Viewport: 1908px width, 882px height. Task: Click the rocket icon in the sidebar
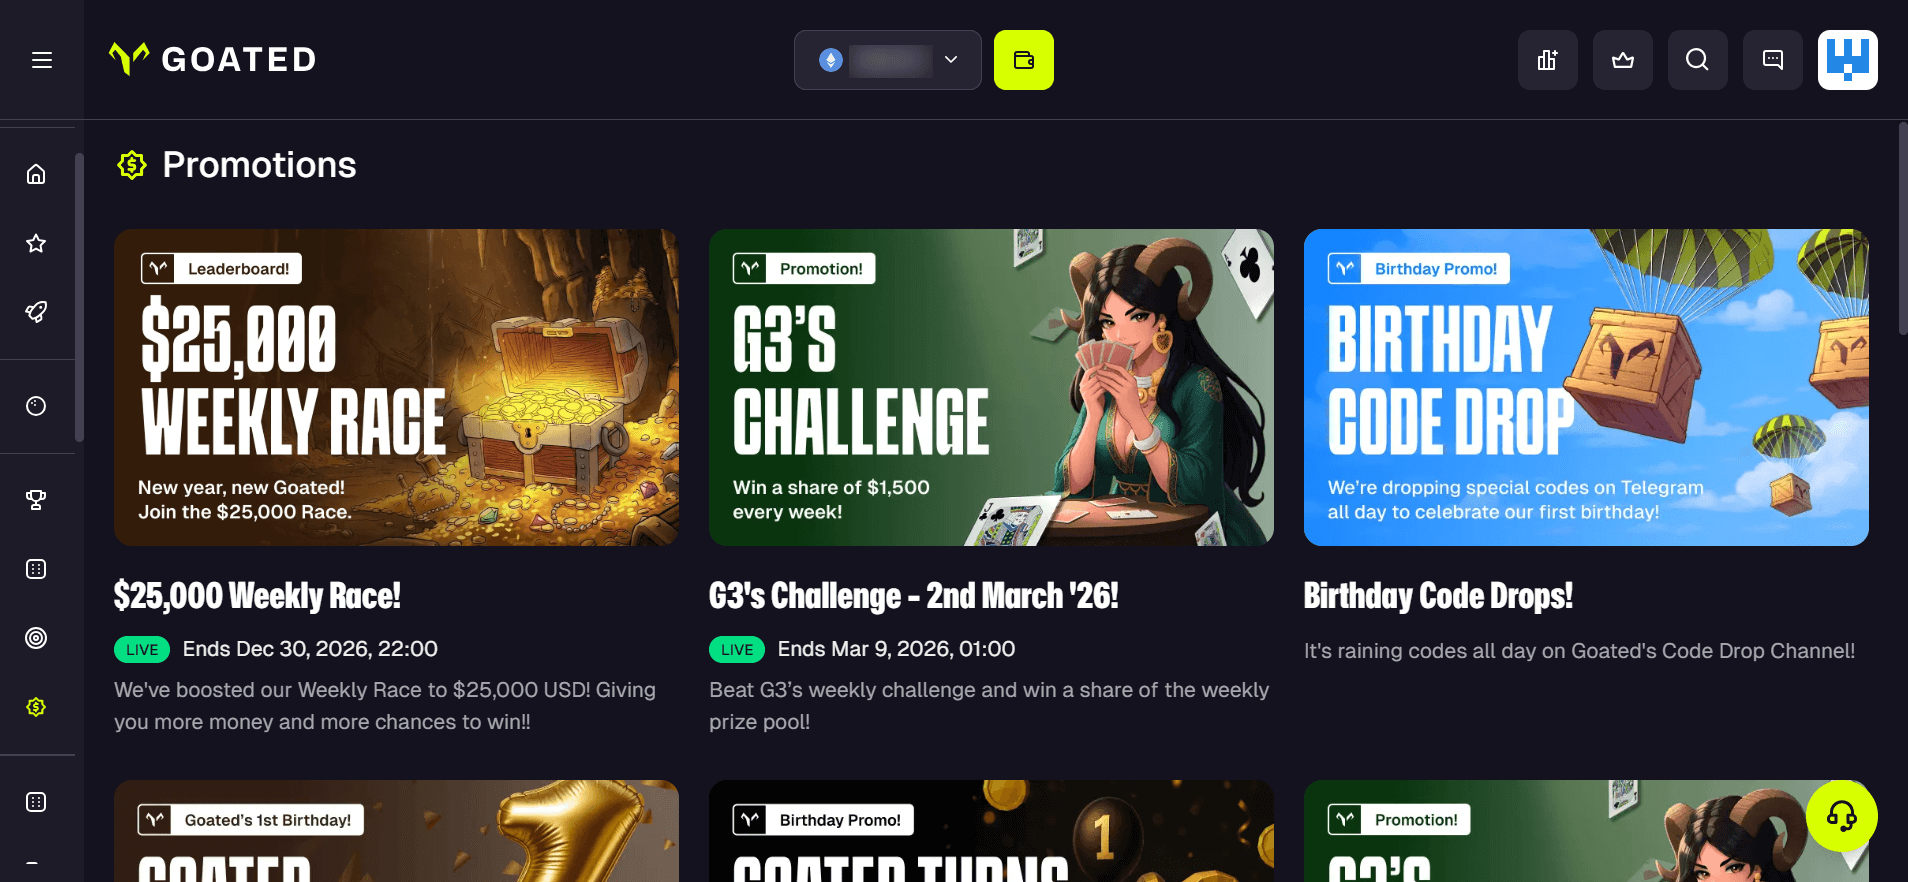(36, 312)
